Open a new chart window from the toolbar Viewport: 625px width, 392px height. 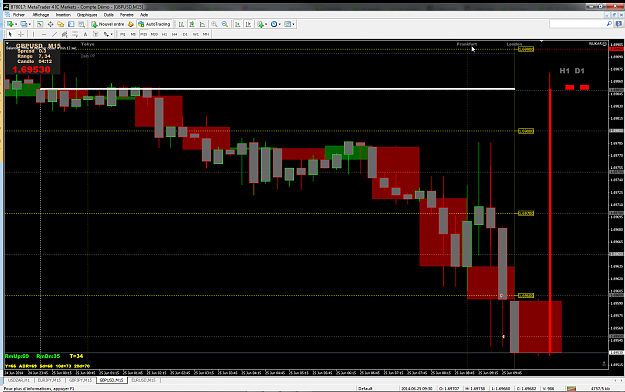[10, 24]
